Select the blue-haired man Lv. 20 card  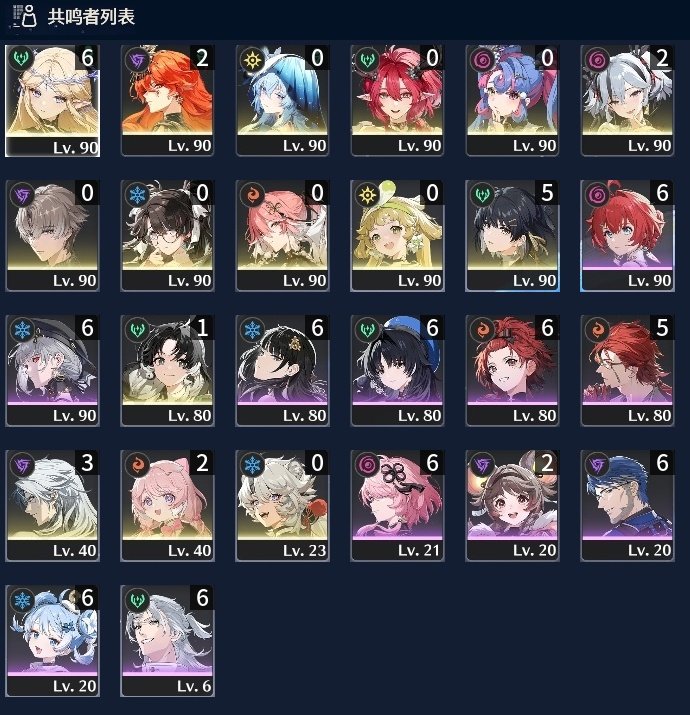[627, 506]
